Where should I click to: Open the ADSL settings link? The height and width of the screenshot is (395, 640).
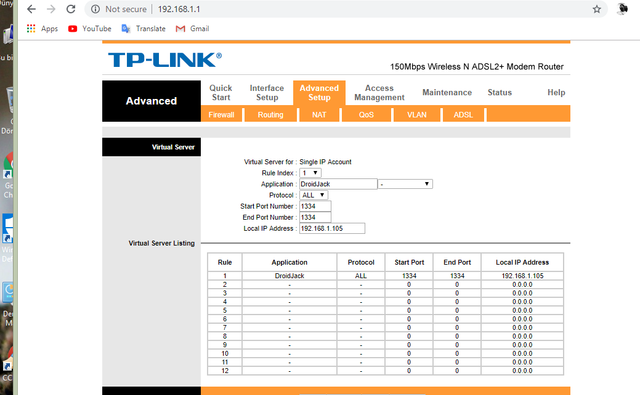(463, 115)
